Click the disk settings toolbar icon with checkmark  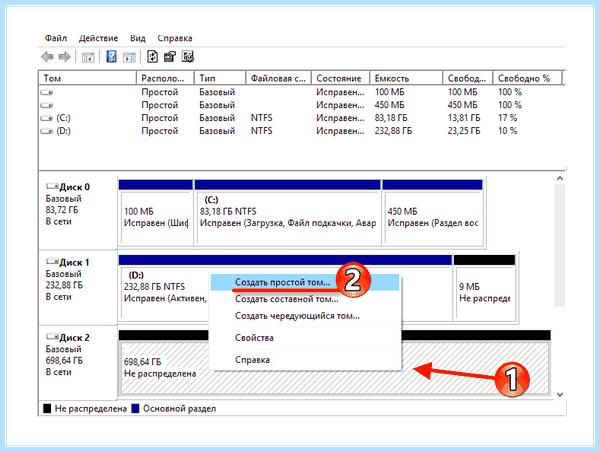188,57
